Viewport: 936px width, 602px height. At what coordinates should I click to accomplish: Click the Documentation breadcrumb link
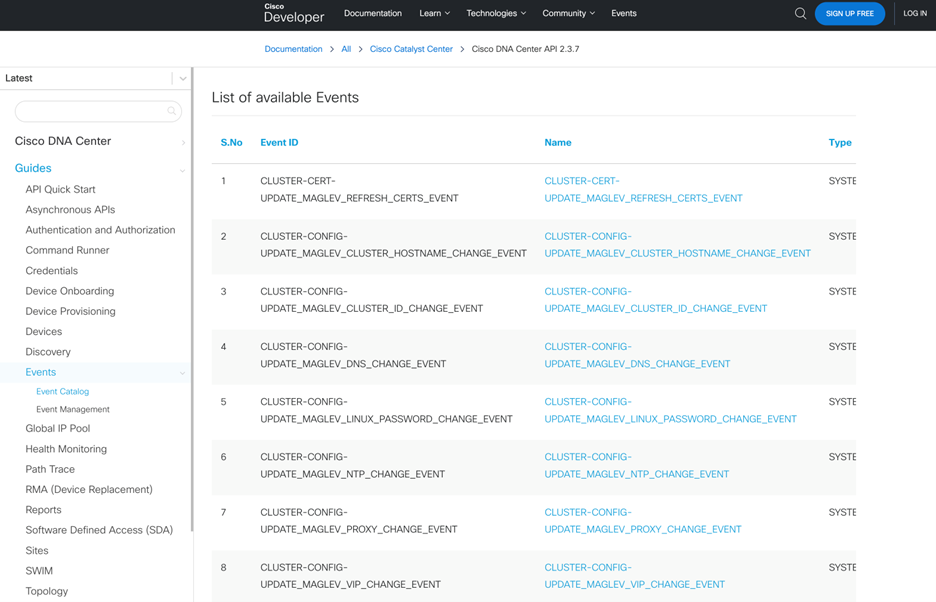tap(293, 49)
